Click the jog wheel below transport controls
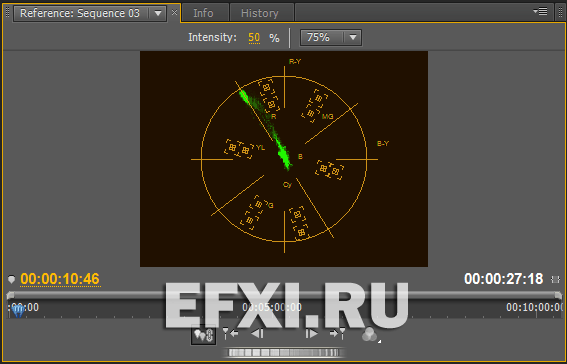Screen dimensions: 567x364 pos(284,352)
